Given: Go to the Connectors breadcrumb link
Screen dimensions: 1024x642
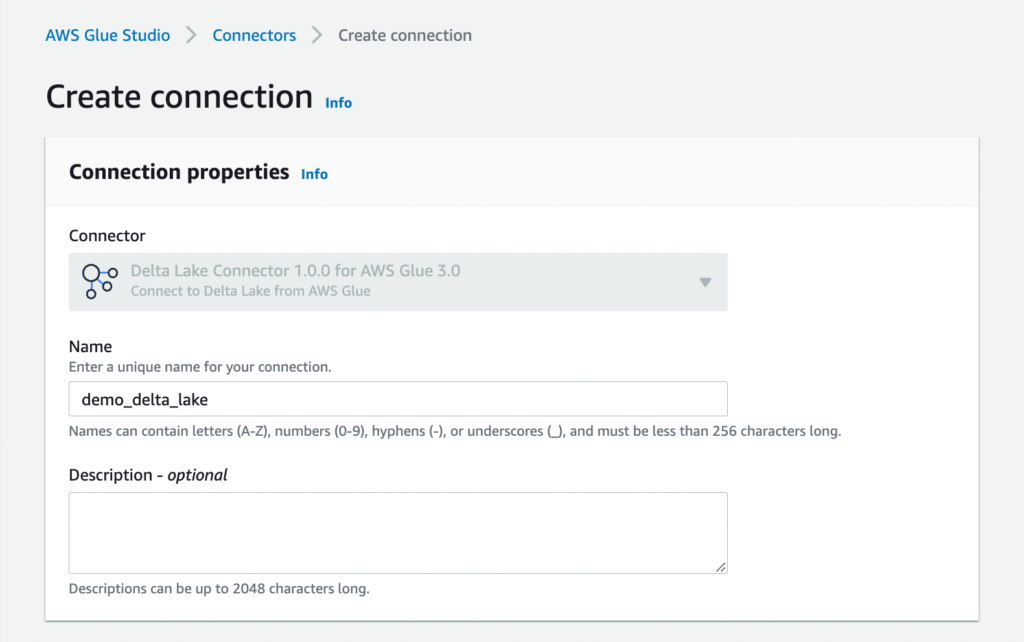Looking at the screenshot, I should point(254,35).
